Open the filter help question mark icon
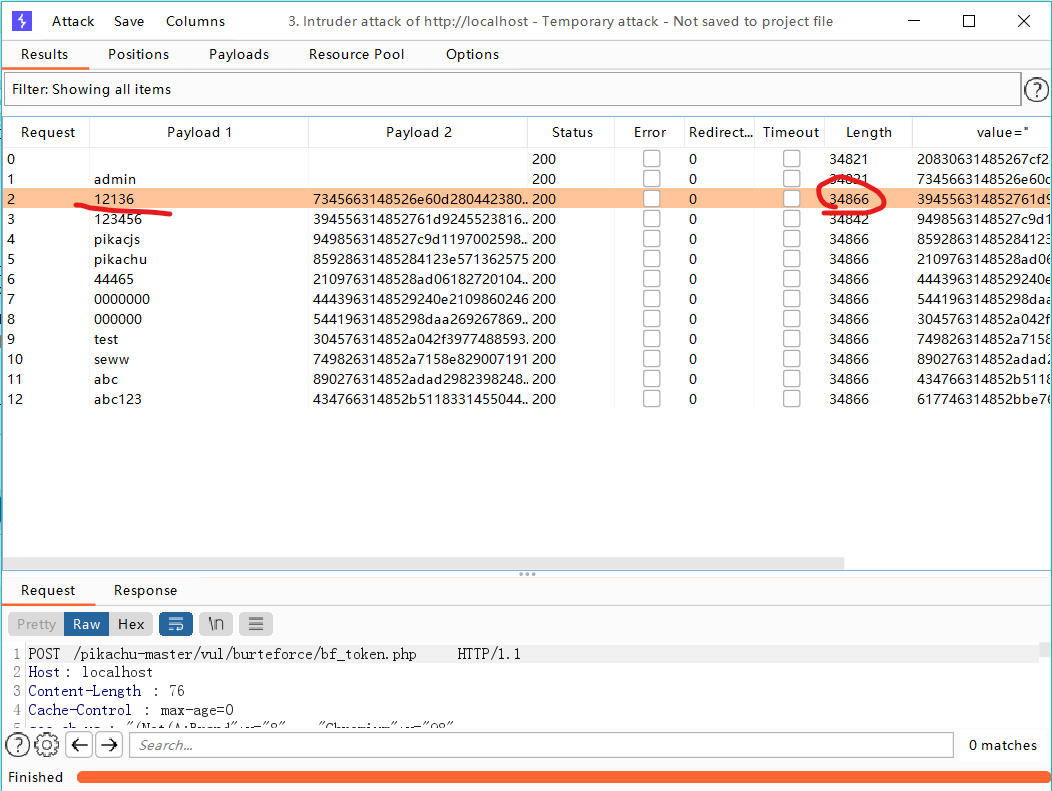The width and height of the screenshot is (1052, 791). pyautogui.click(x=1037, y=89)
